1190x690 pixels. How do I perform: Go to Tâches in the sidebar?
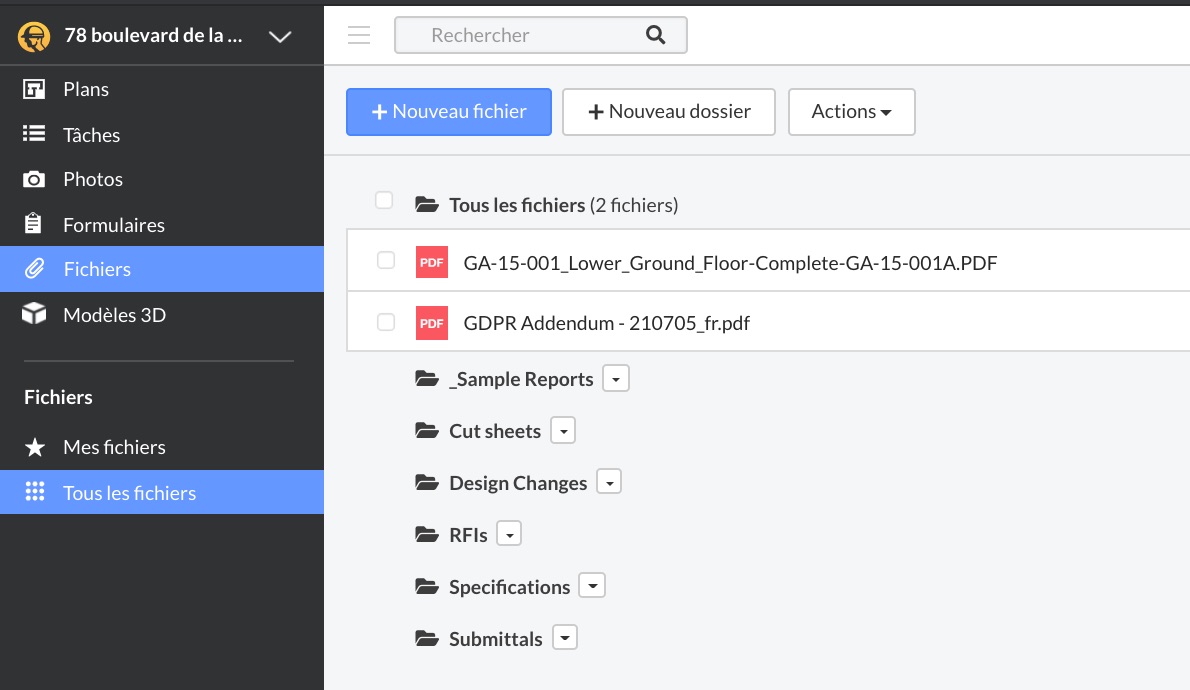click(x=91, y=135)
